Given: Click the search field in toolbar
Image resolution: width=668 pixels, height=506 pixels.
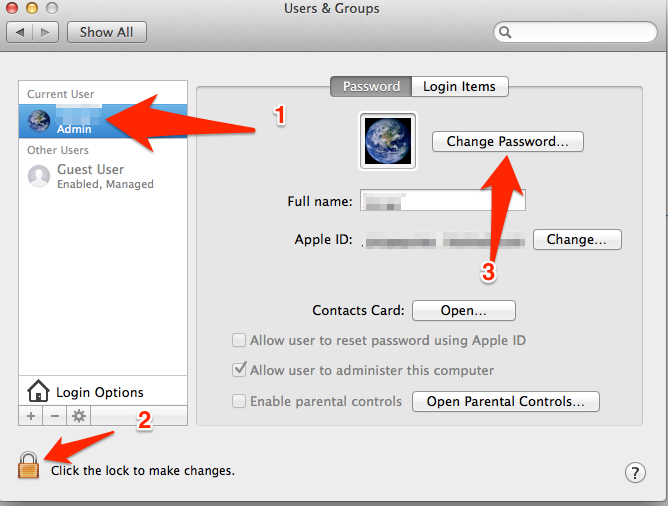Looking at the screenshot, I should coord(578,33).
